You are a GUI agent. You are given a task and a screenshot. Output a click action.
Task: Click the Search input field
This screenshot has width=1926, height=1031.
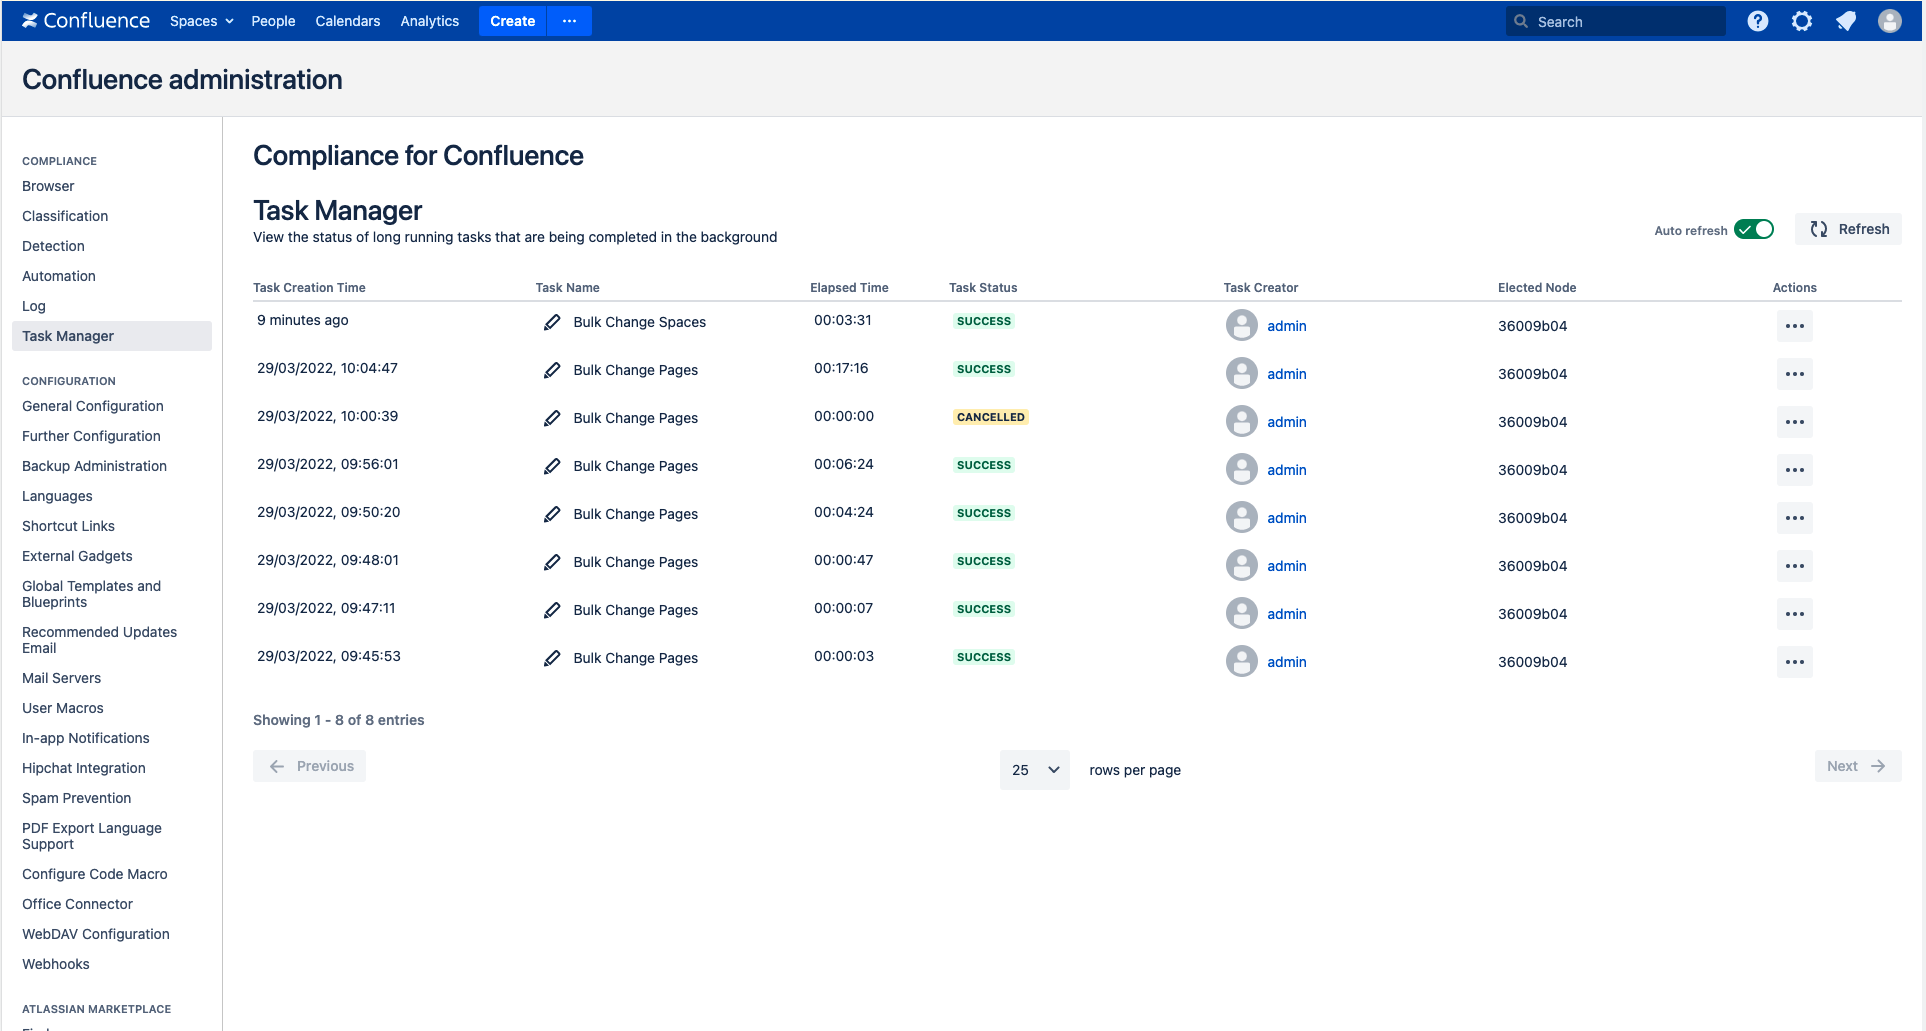point(1625,21)
